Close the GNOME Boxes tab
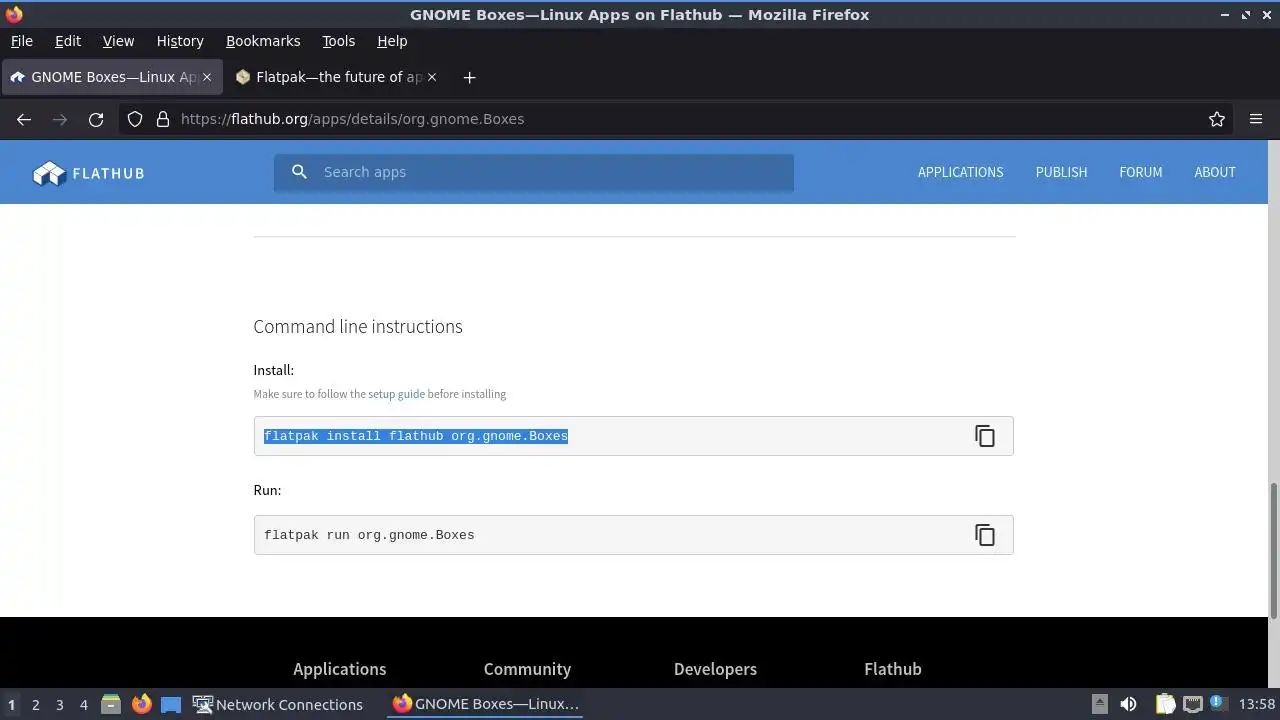 coord(207,77)
